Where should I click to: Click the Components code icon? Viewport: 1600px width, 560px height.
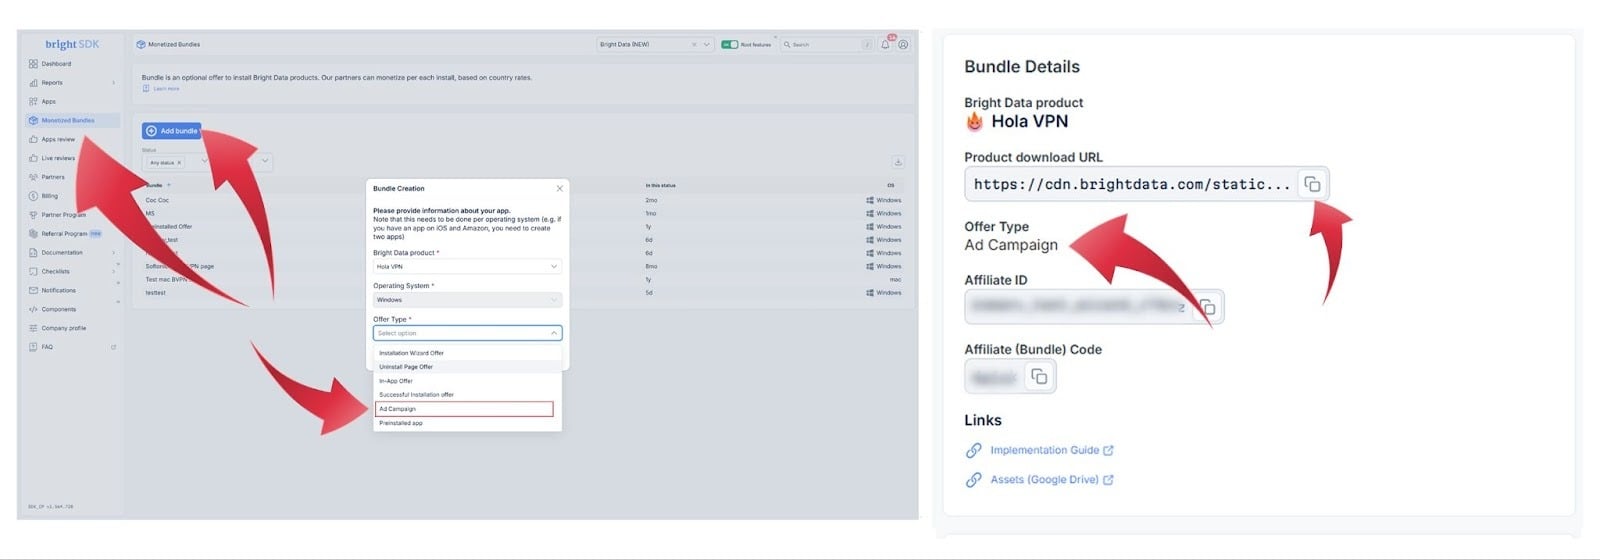(x=33, y=309)
